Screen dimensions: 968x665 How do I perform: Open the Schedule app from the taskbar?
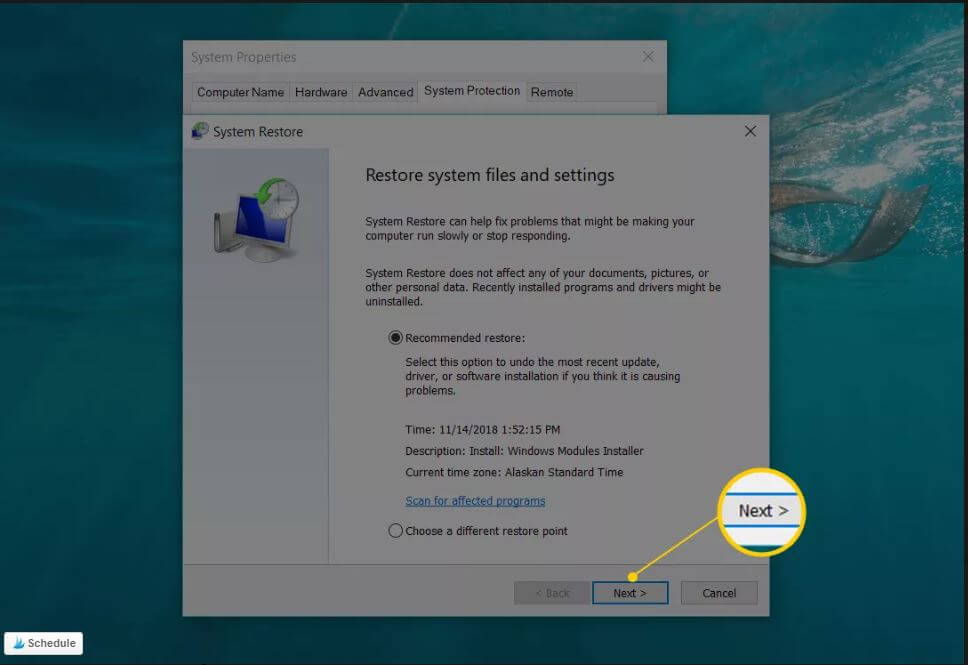point(43,643)
